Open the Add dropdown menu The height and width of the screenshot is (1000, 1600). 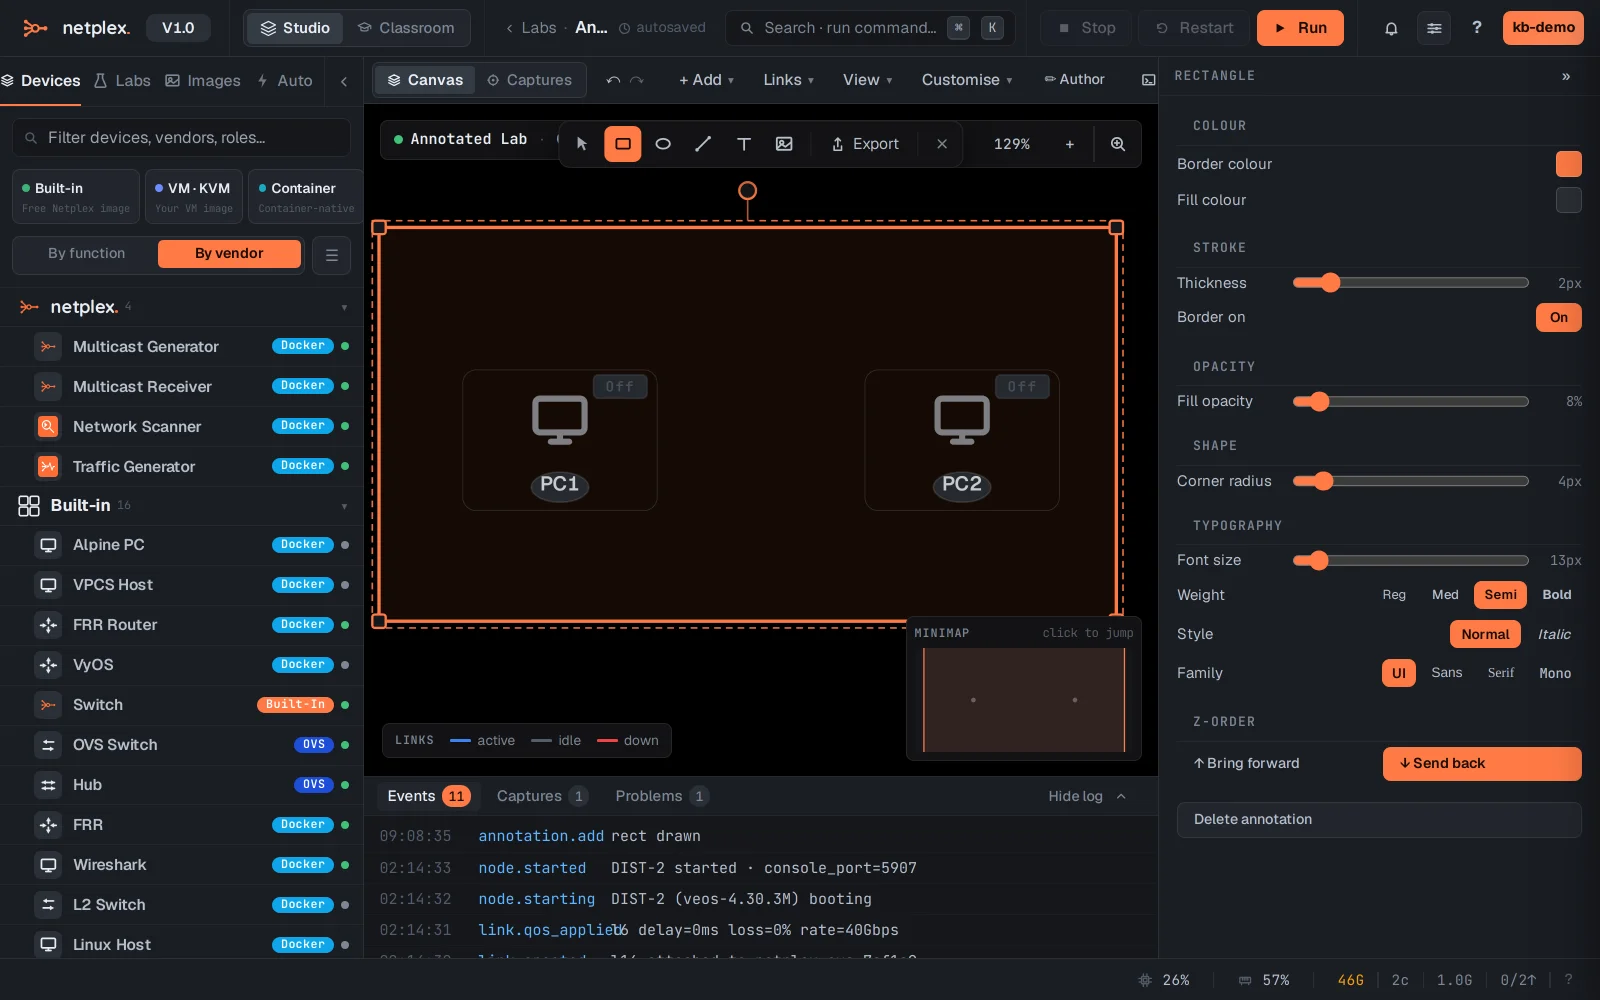coord(707,80)
